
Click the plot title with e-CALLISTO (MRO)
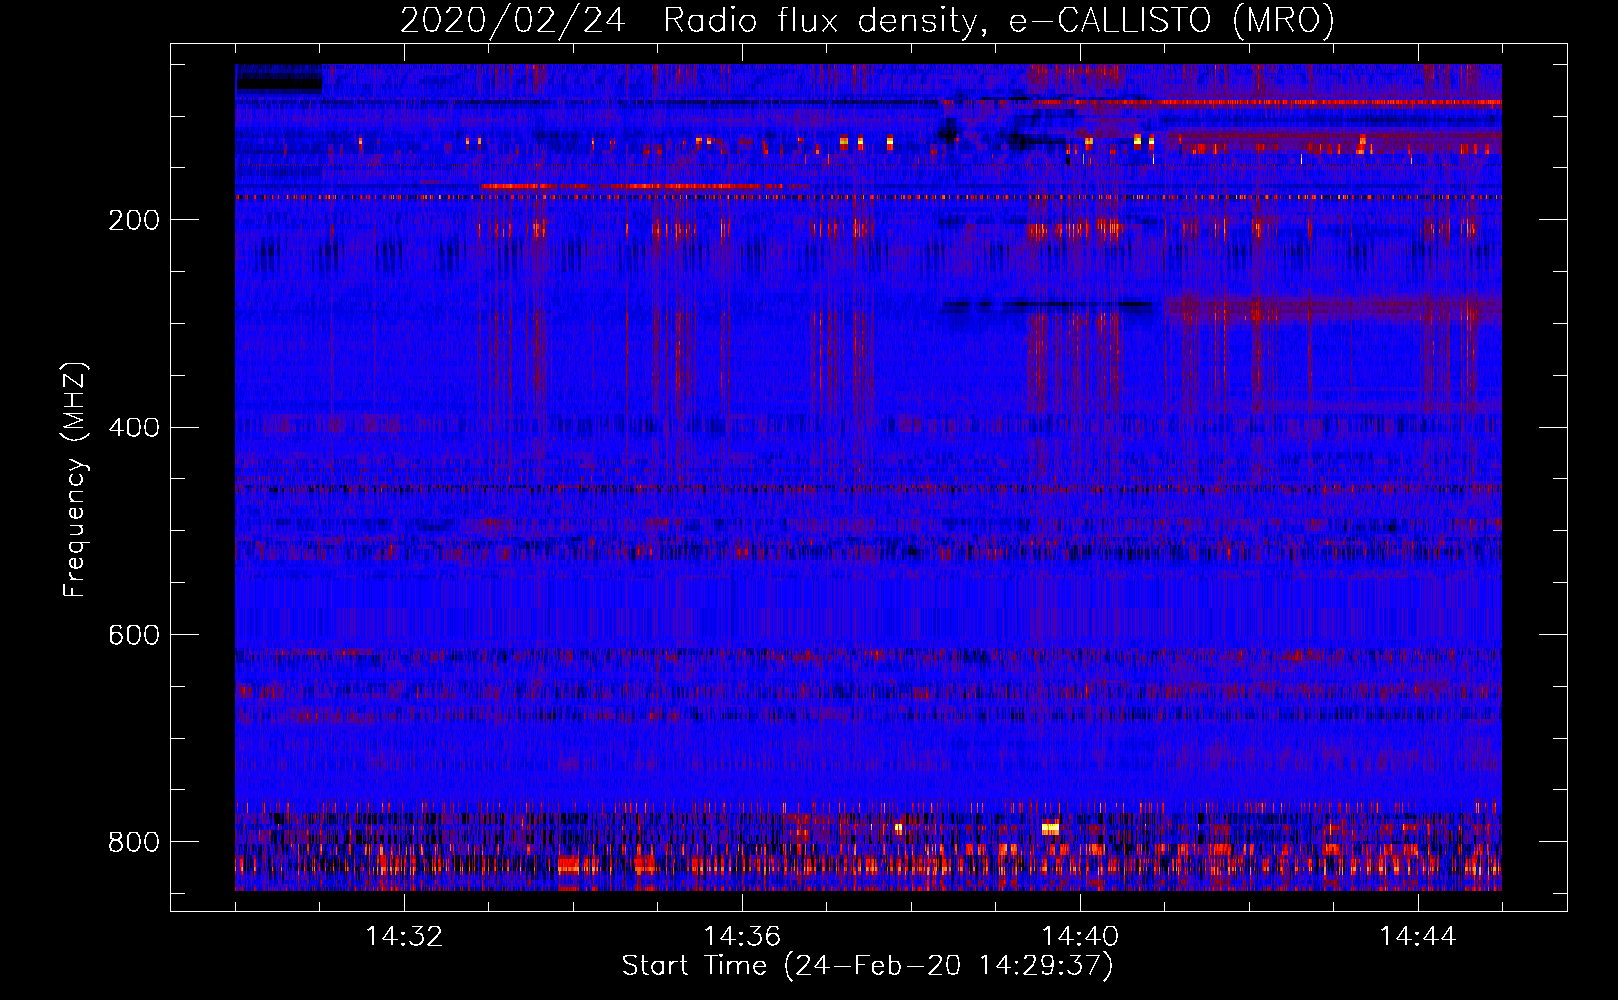867,21
